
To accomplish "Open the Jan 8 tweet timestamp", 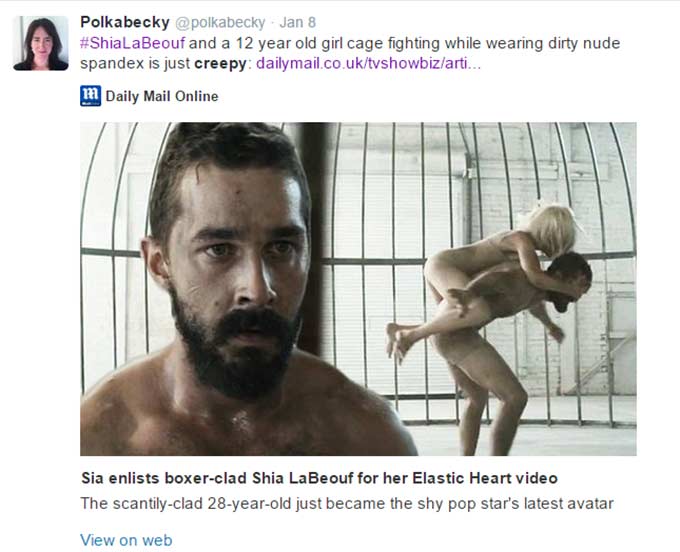I will [x=298, y=23].
